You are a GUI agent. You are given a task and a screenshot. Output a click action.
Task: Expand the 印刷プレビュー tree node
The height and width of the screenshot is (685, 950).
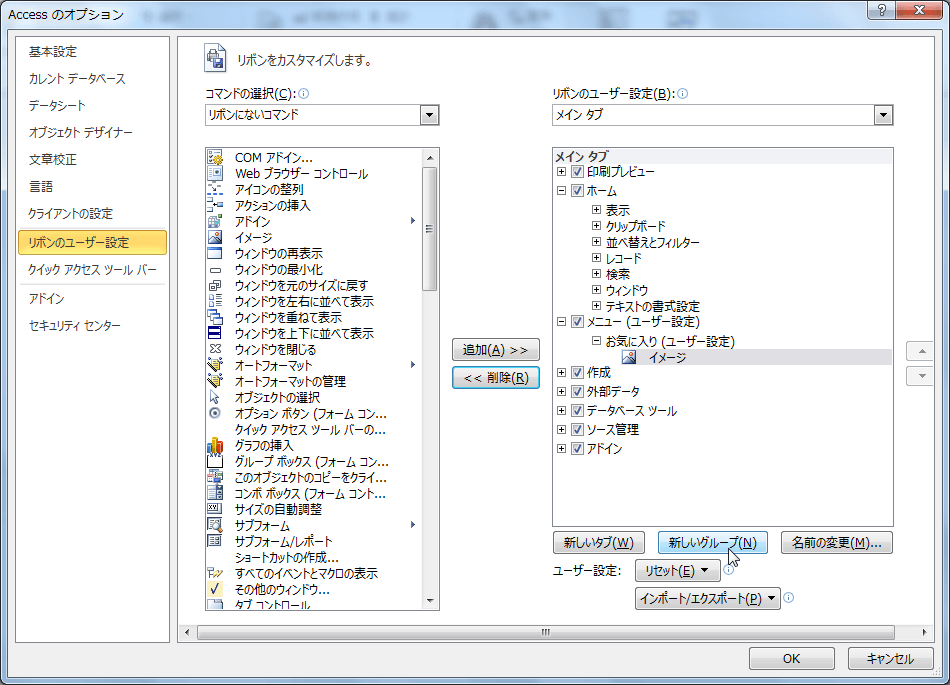click(x=562, y=171)
